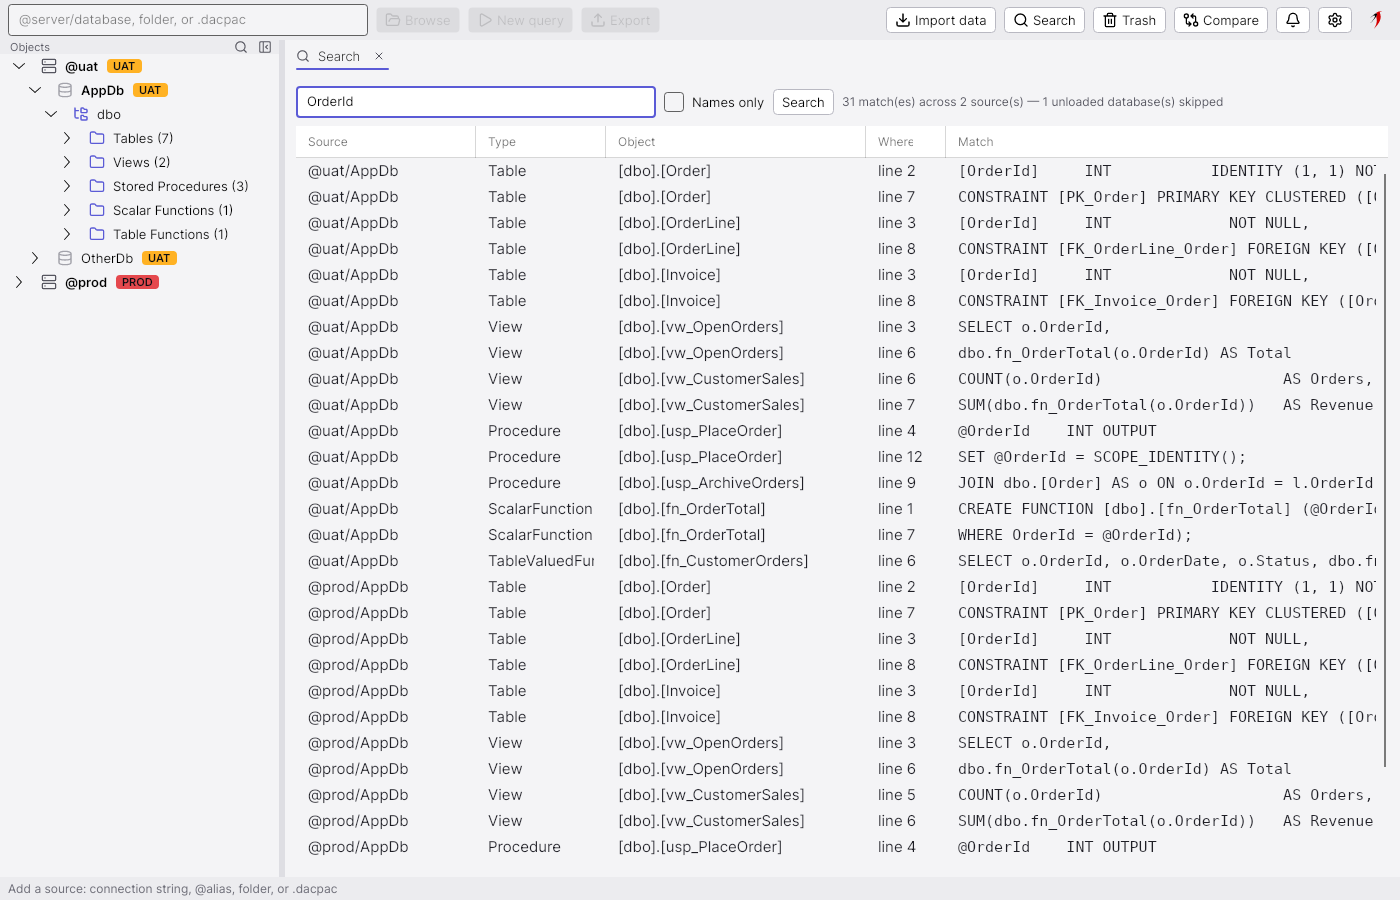Click the Stored Procedures folder icon
Image resolution: width=1400 pixels, height=900 pixels.
point(97,186)
